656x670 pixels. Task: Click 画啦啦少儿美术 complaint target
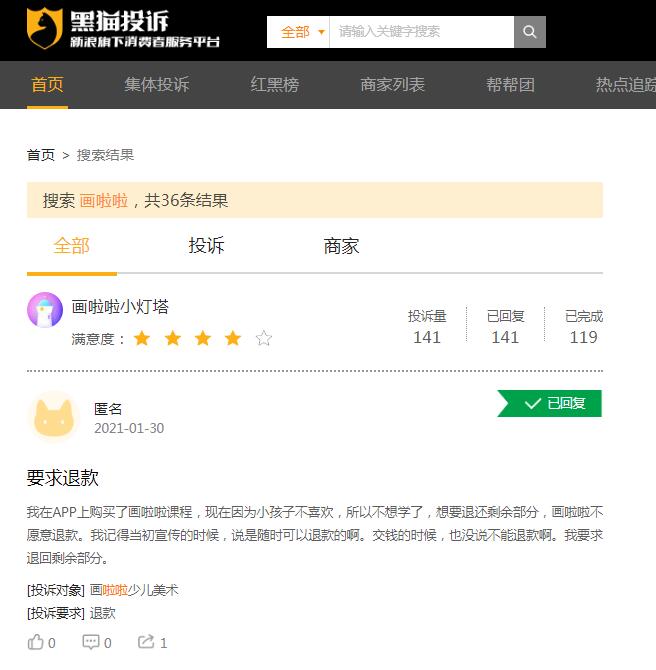[x=134, y=590]
